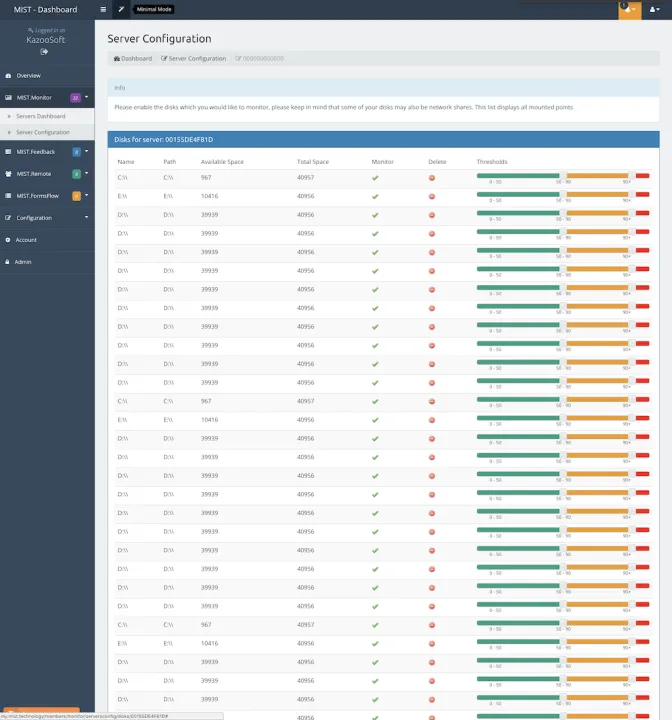Viewport: 672px width, 720px height.
Task: Open the Account sidebar item
Action: [47, 240]
